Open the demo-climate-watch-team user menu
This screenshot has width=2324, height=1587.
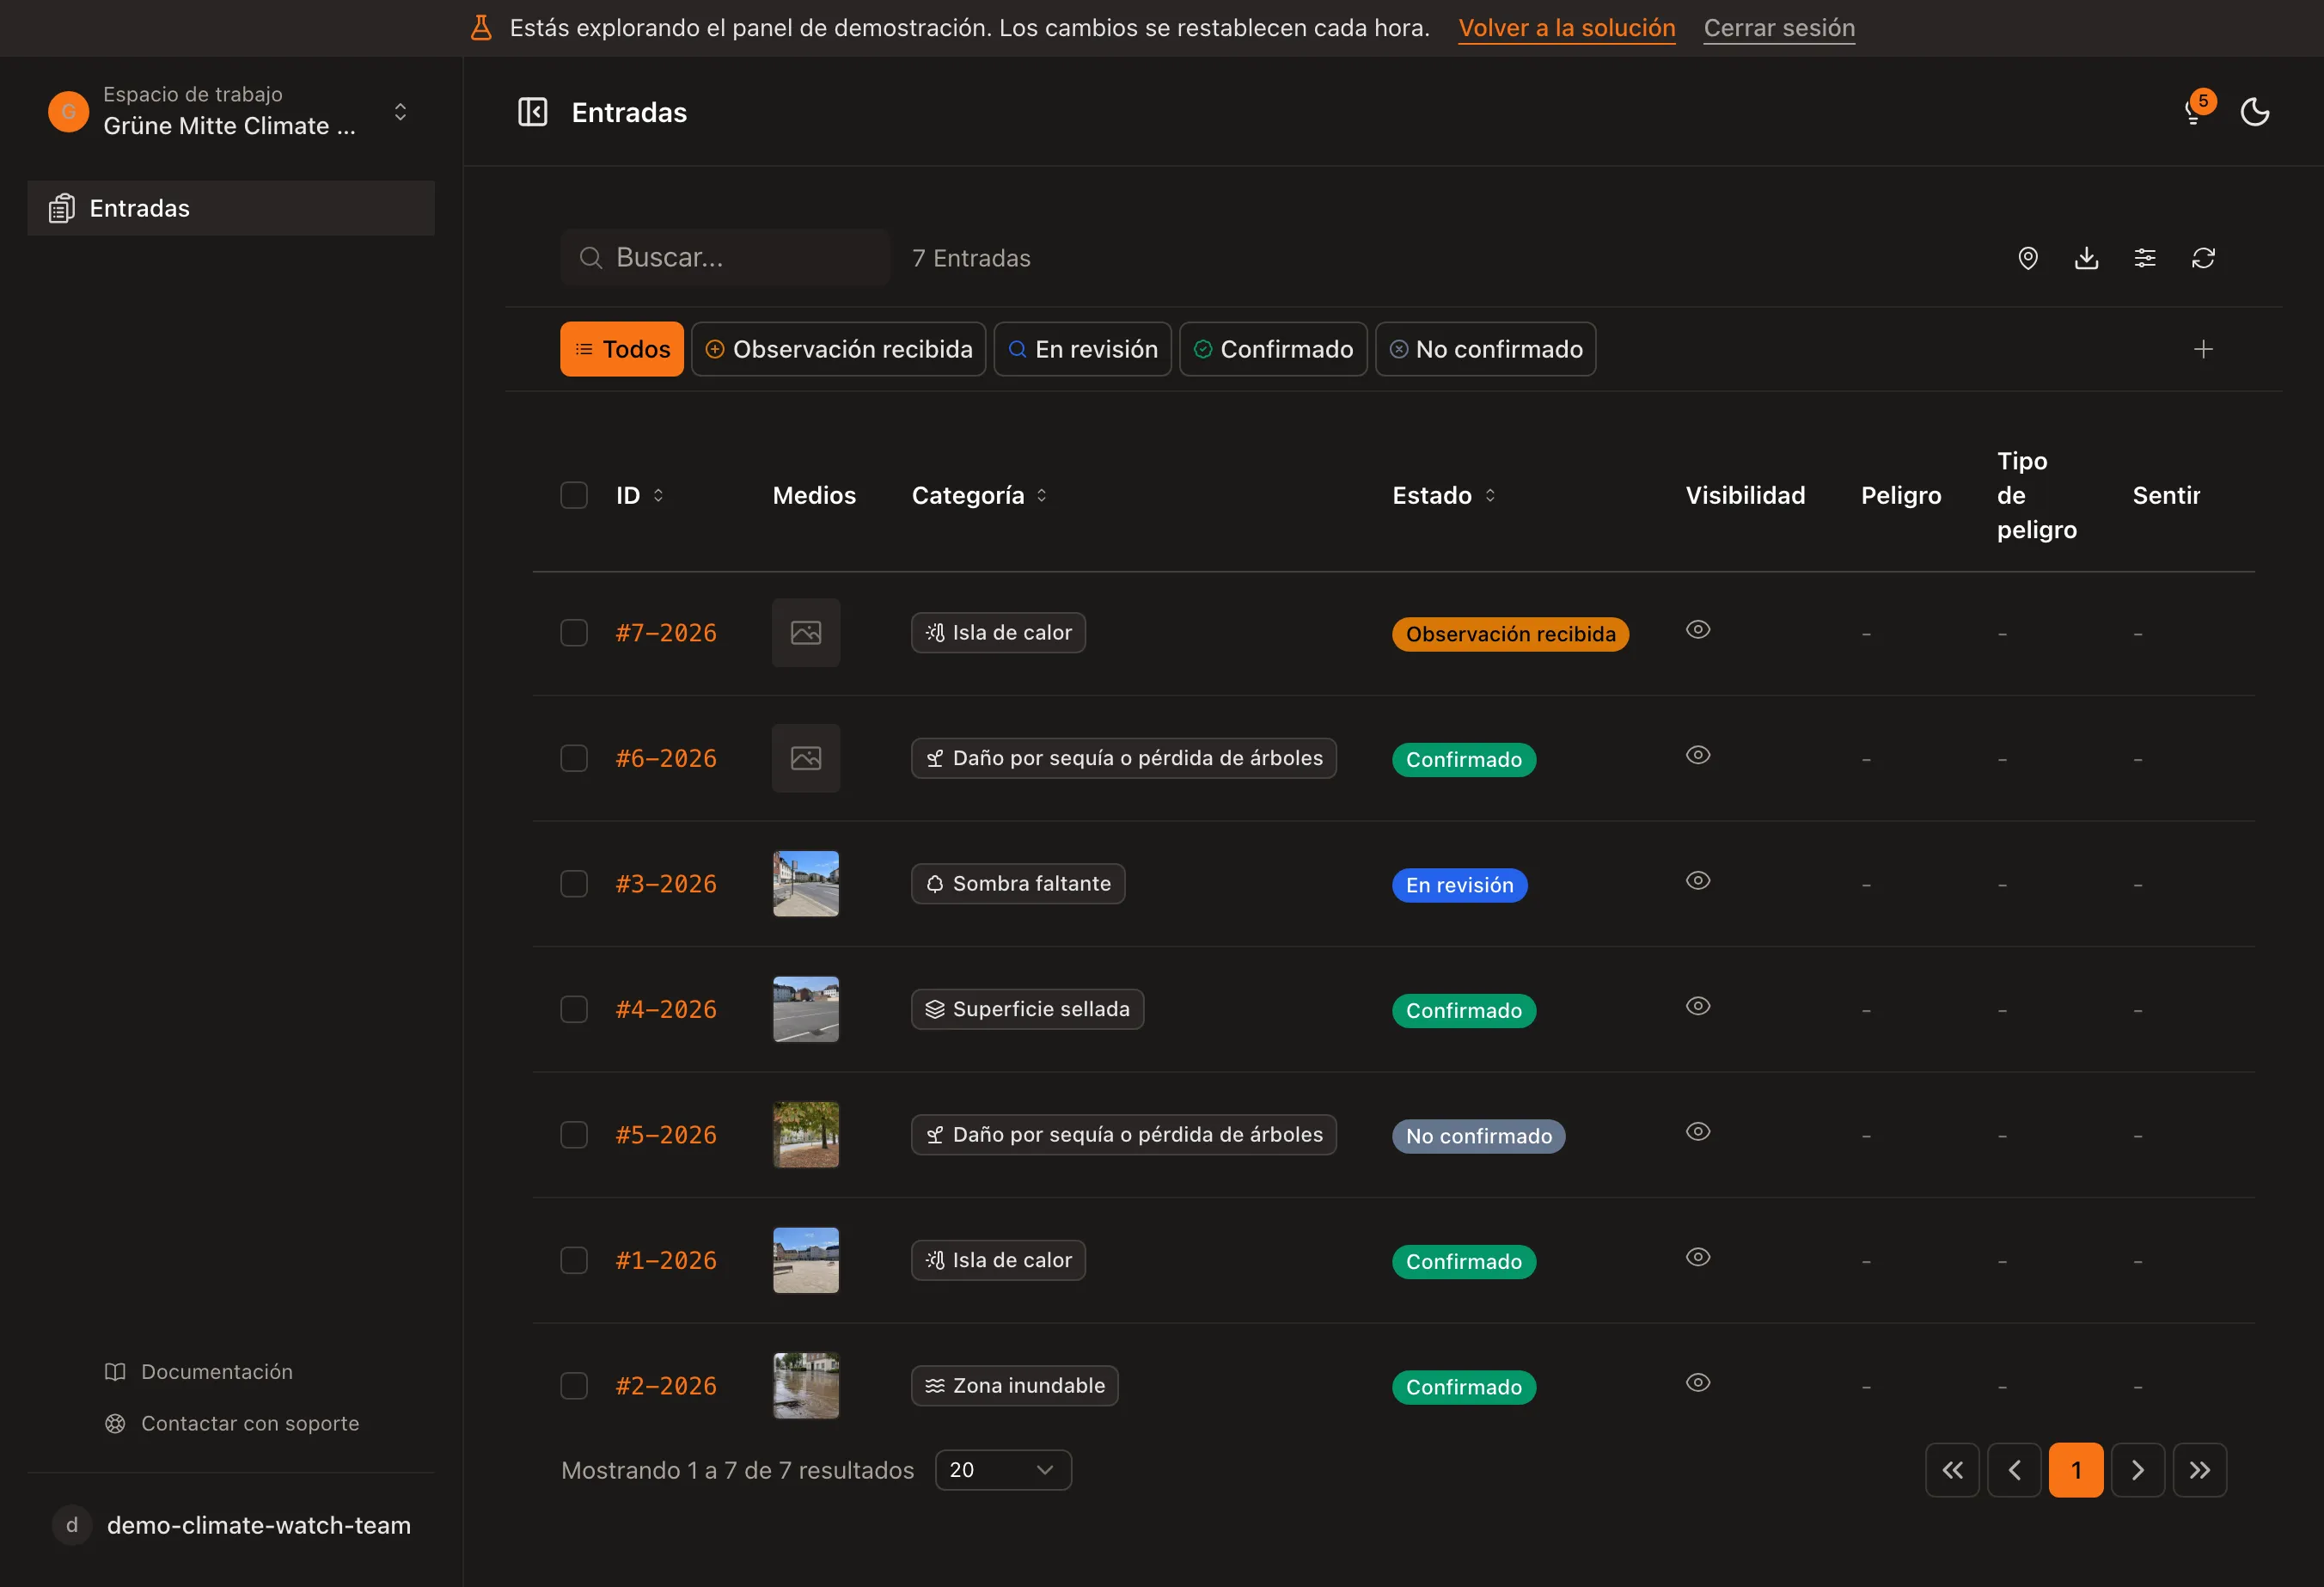(231, 1525)
